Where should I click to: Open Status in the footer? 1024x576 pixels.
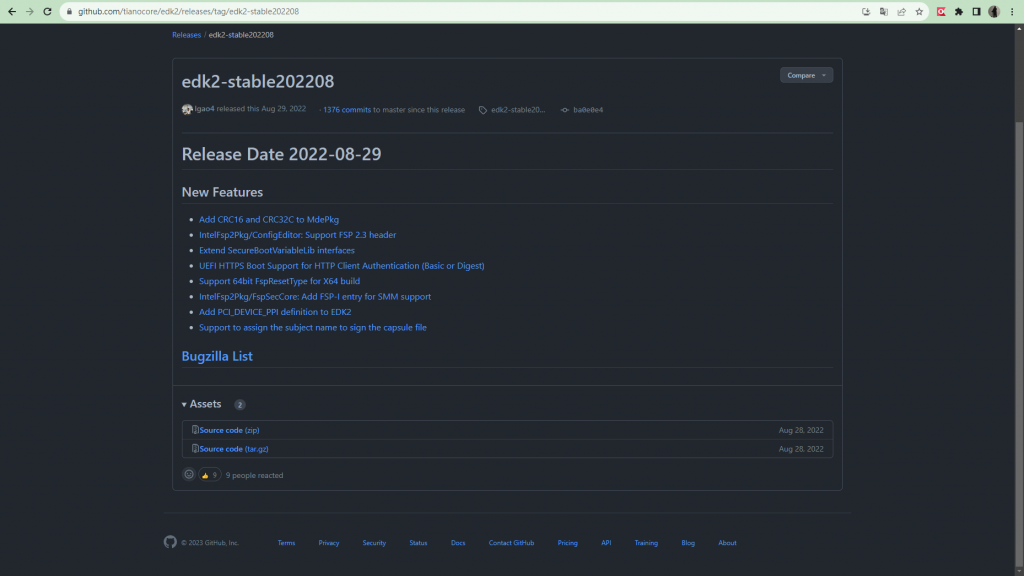tap(418, 543)
